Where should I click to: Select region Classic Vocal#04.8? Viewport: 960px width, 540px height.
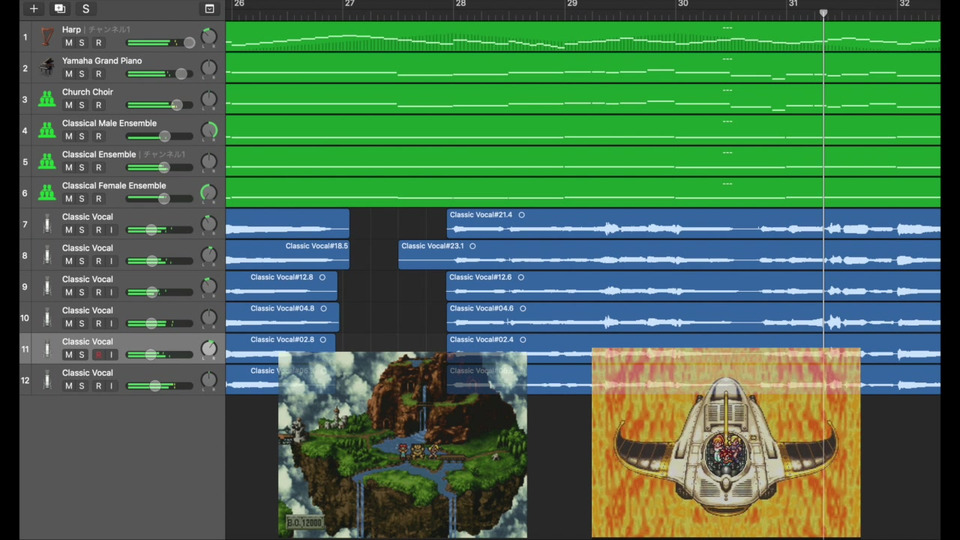click(282, 317)
